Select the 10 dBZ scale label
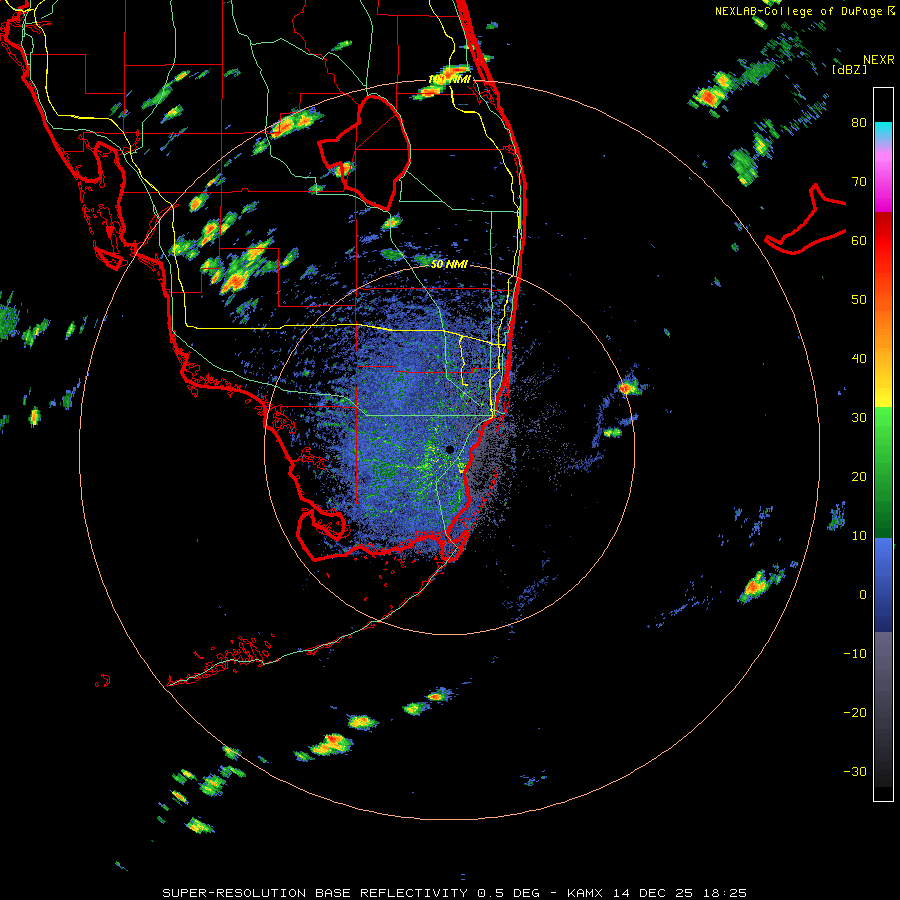 coord(859,536)
